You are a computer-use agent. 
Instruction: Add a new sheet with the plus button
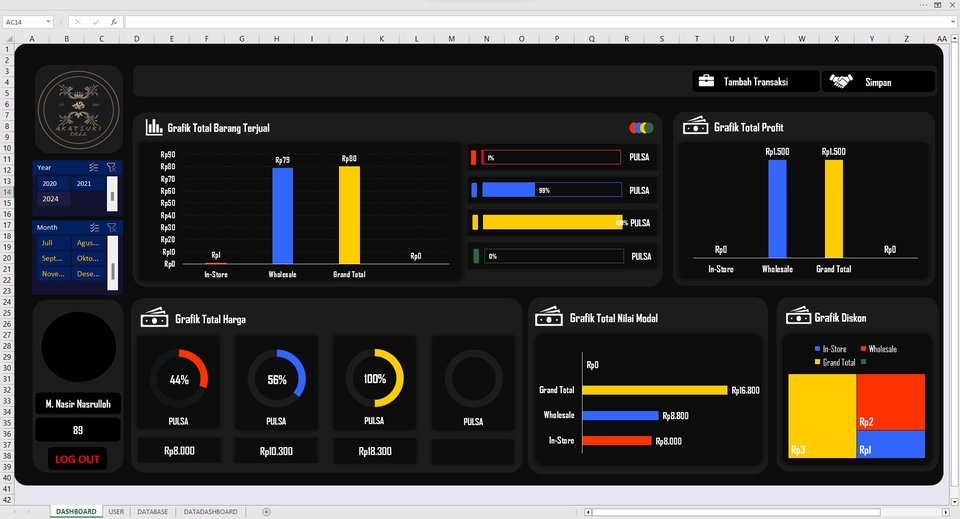click(266, 512)
